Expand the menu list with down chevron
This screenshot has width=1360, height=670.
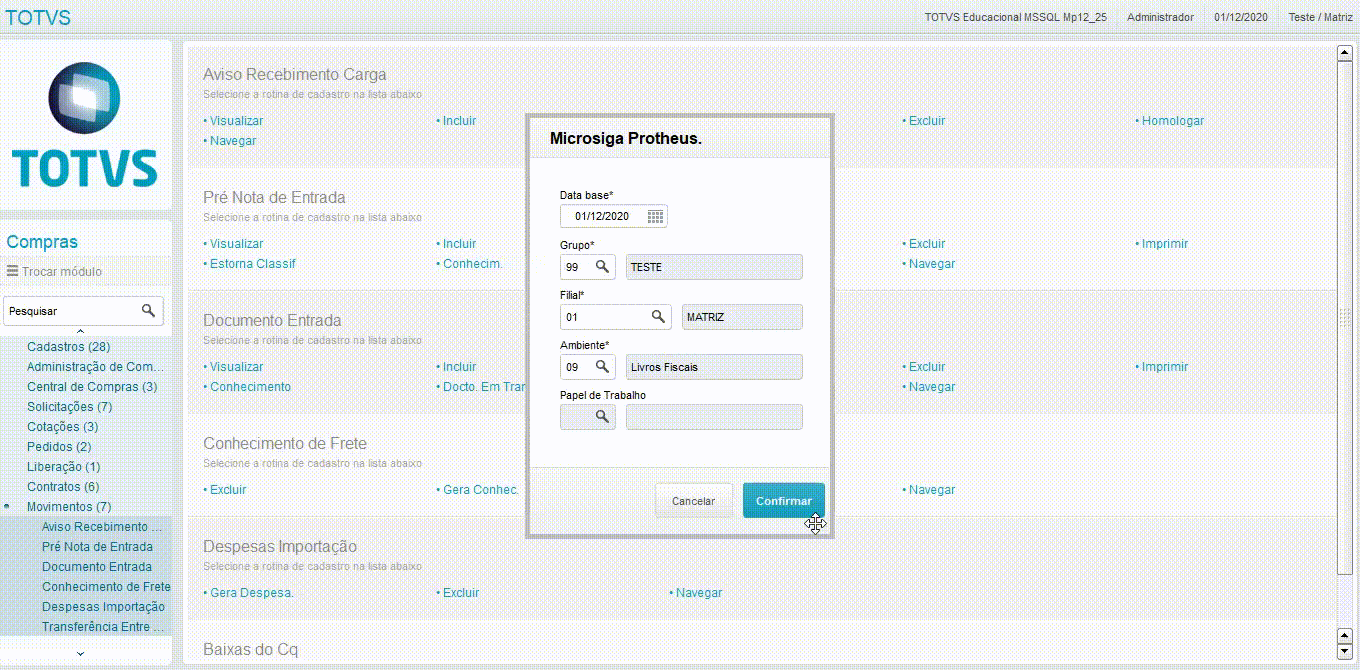tap(81, 653)
